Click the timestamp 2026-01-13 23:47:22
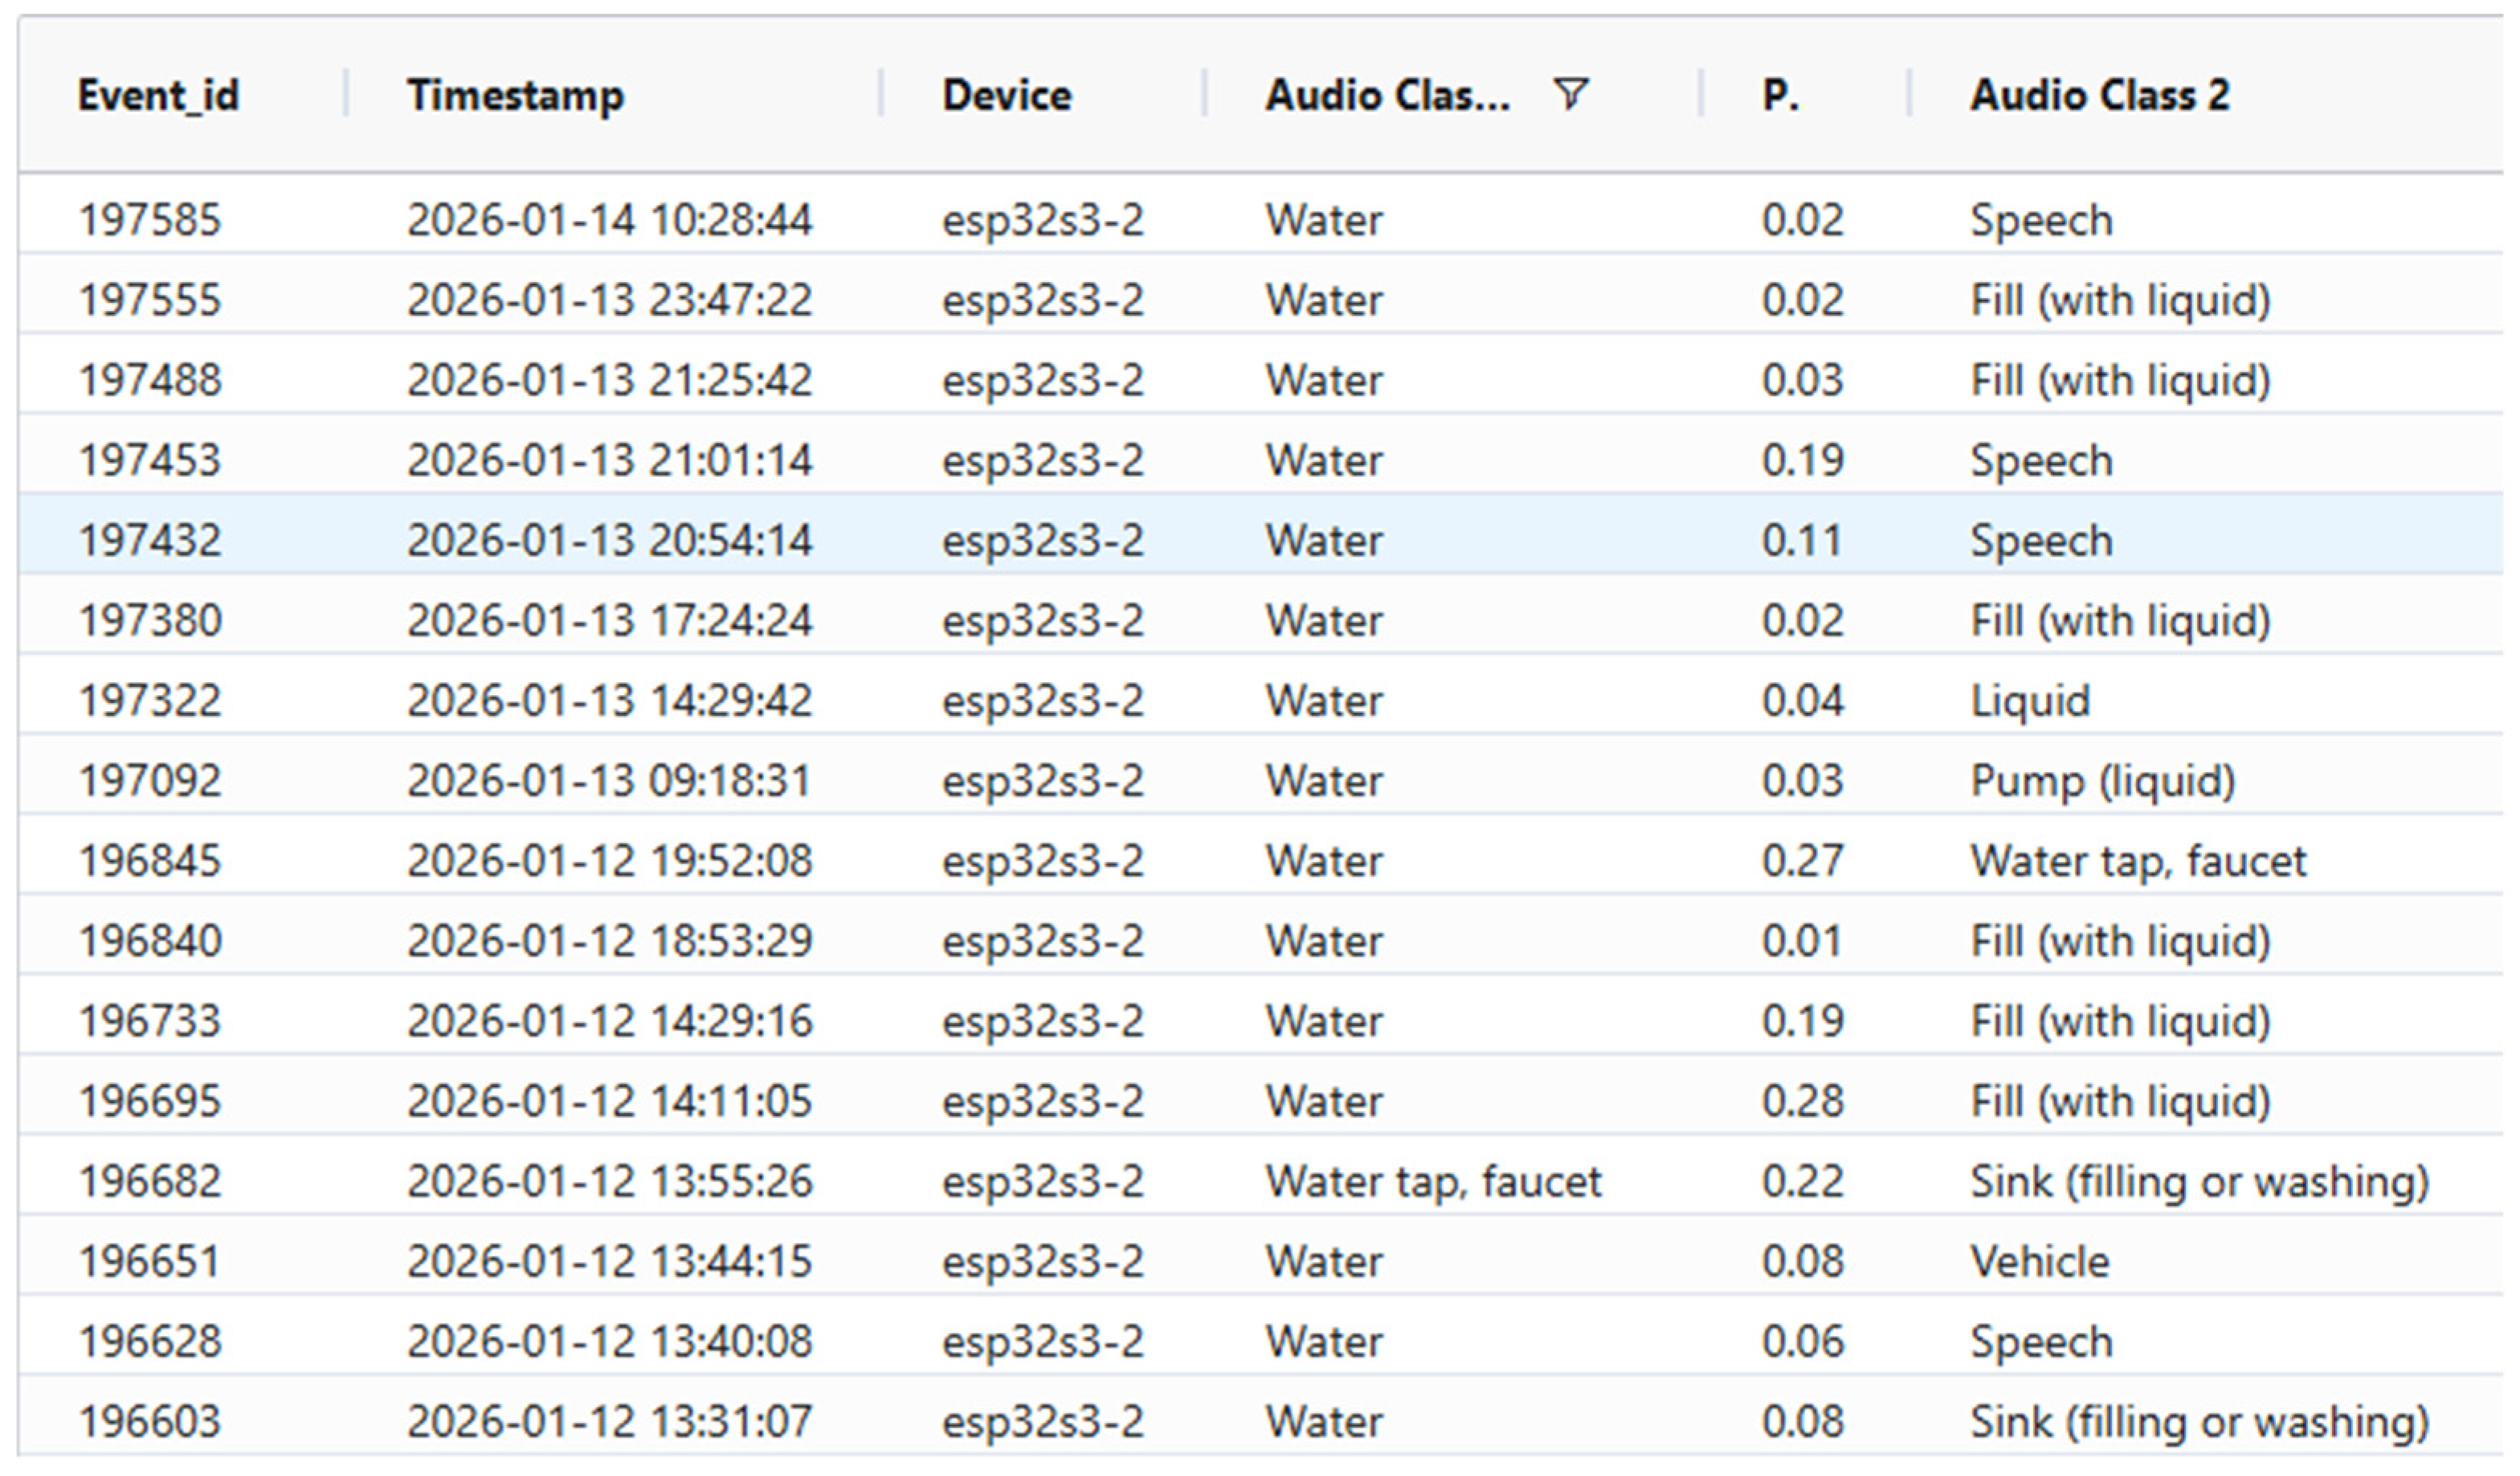2520x1476 pixels. pyautogui.click(x=609, y=299)
